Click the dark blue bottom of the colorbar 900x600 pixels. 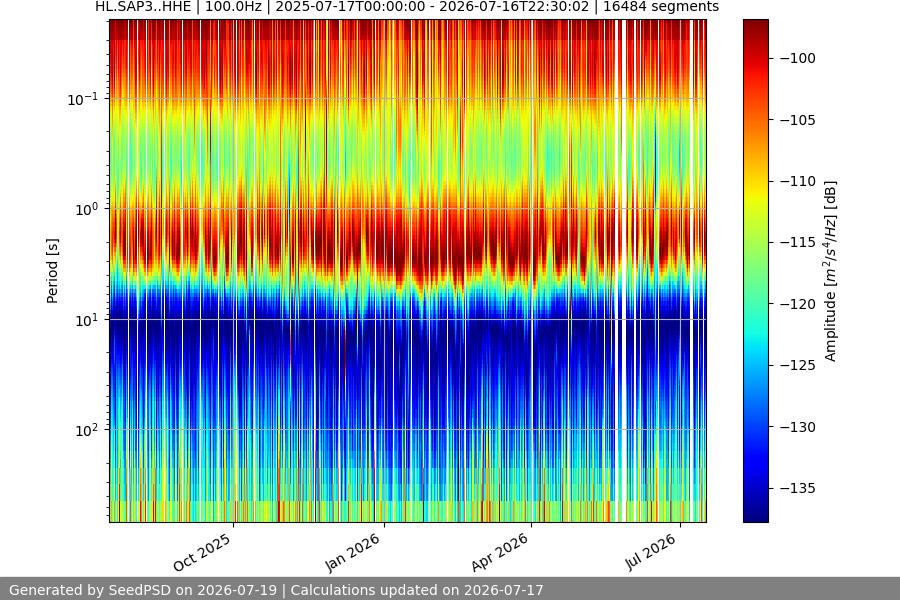click(755, 515)
